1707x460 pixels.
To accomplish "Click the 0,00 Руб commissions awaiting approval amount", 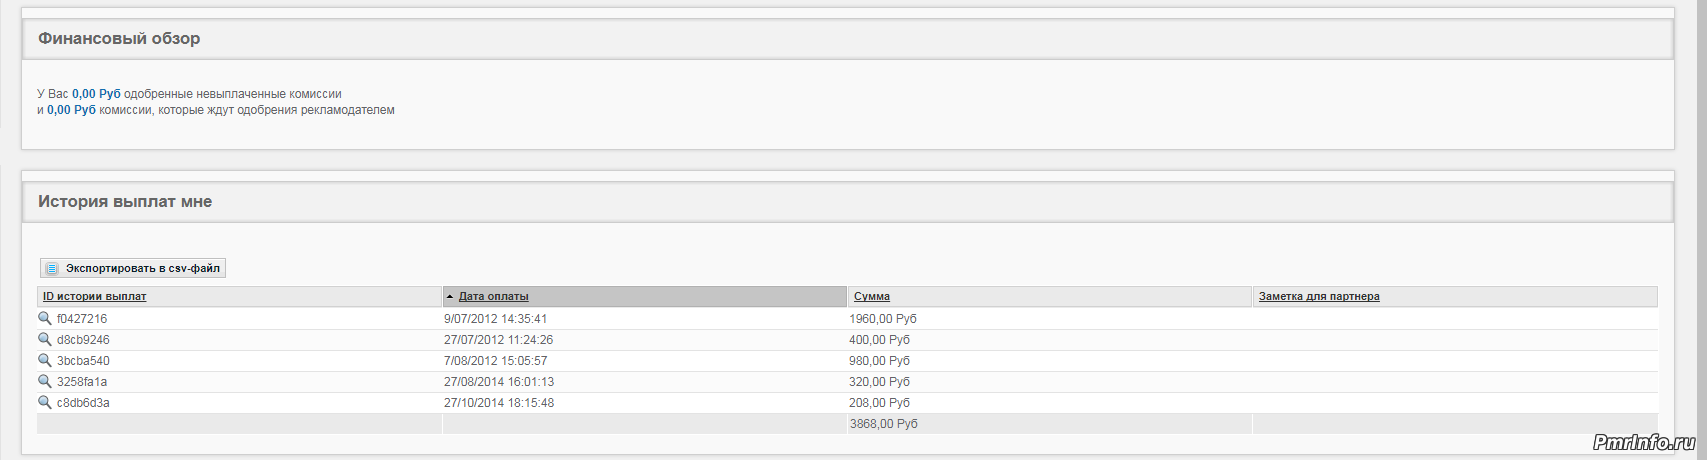I will 71,110.
